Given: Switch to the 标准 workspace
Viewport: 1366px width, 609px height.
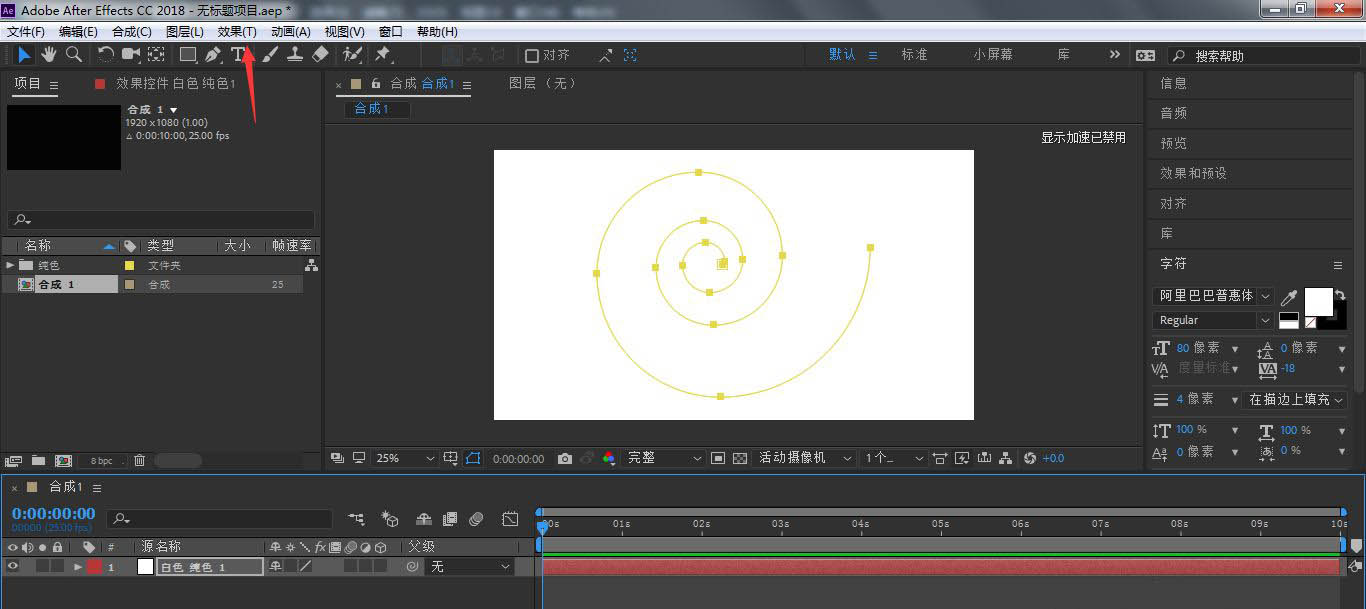Looking at the screenshot, I should coord(914,55).
